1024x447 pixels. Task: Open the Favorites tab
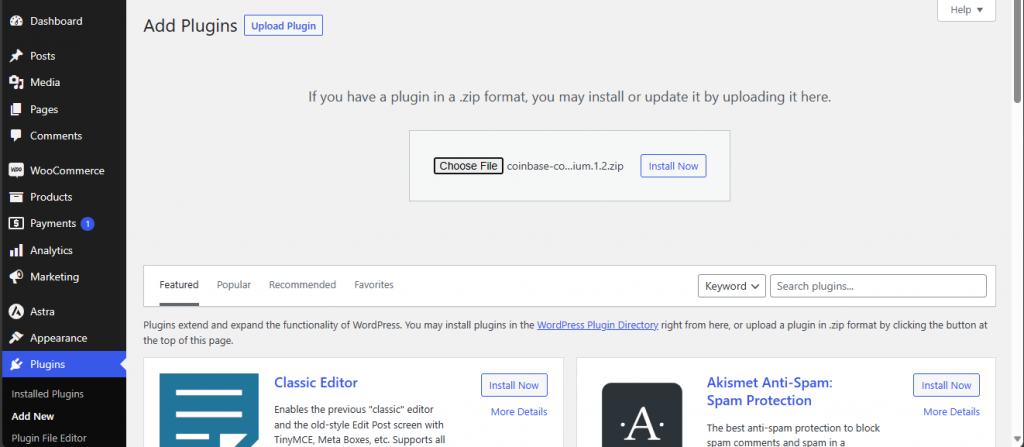[x=374, y=285]
